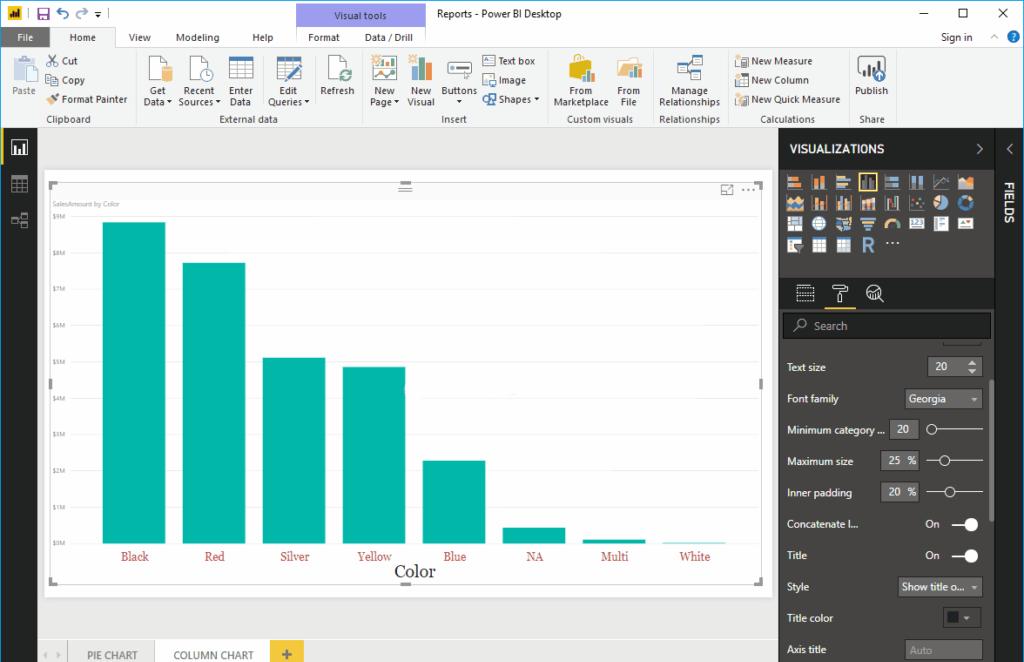
Task: Switch to the PIE CHART page tab
Action: 112,654
